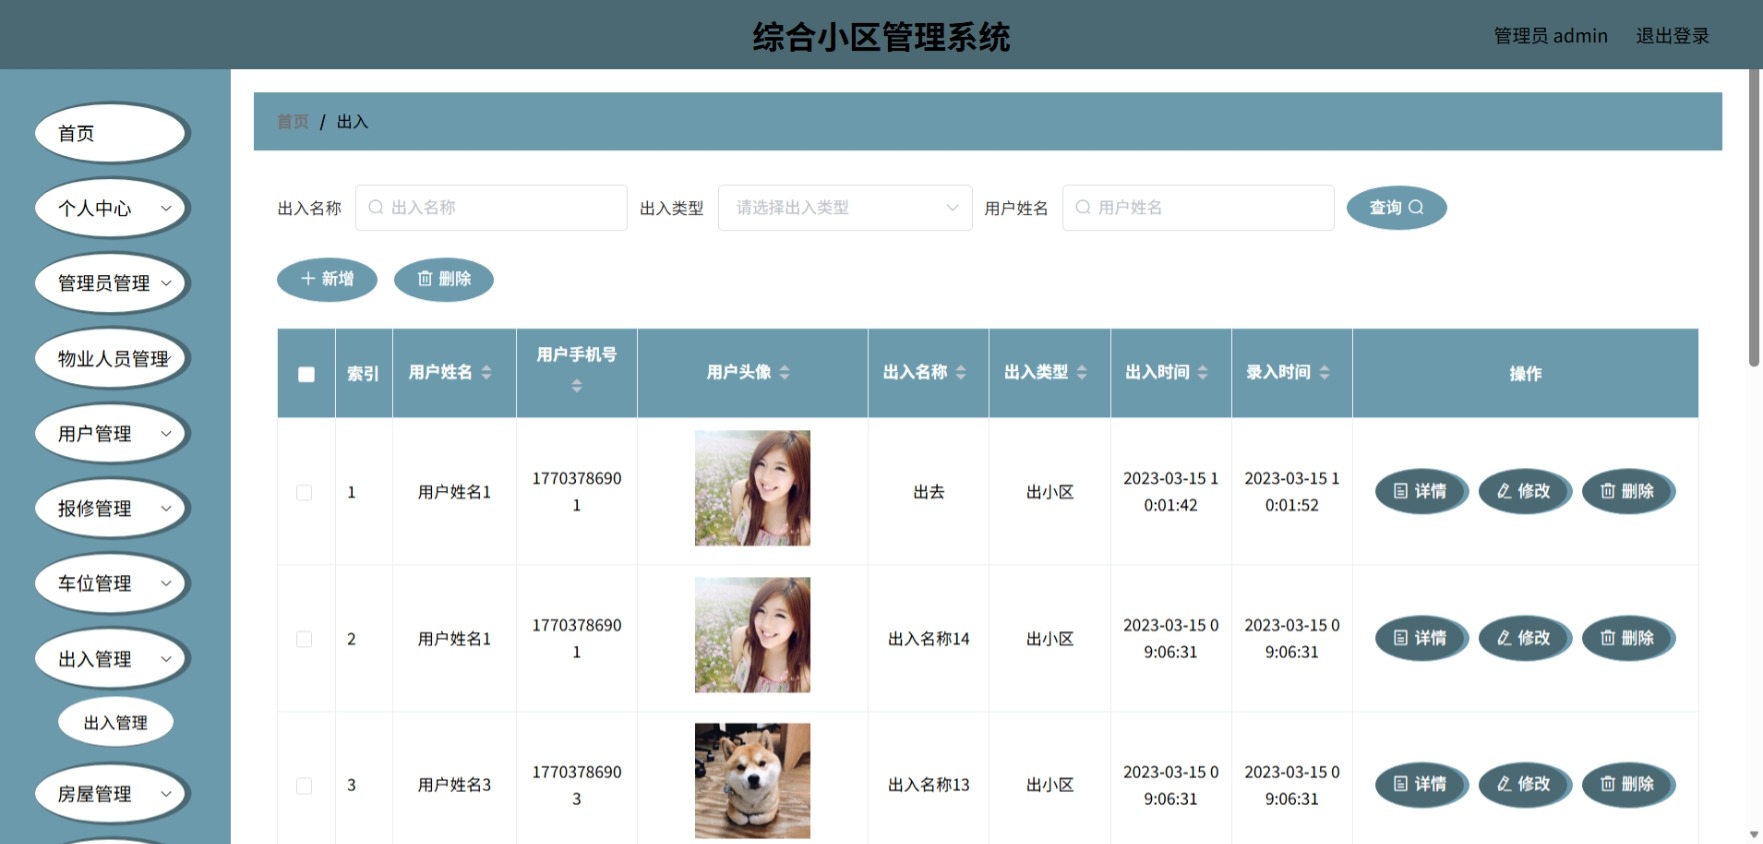Expand the 用户管理 sidebar menu
Viewport: 1763px width, 844px height.
112,433
